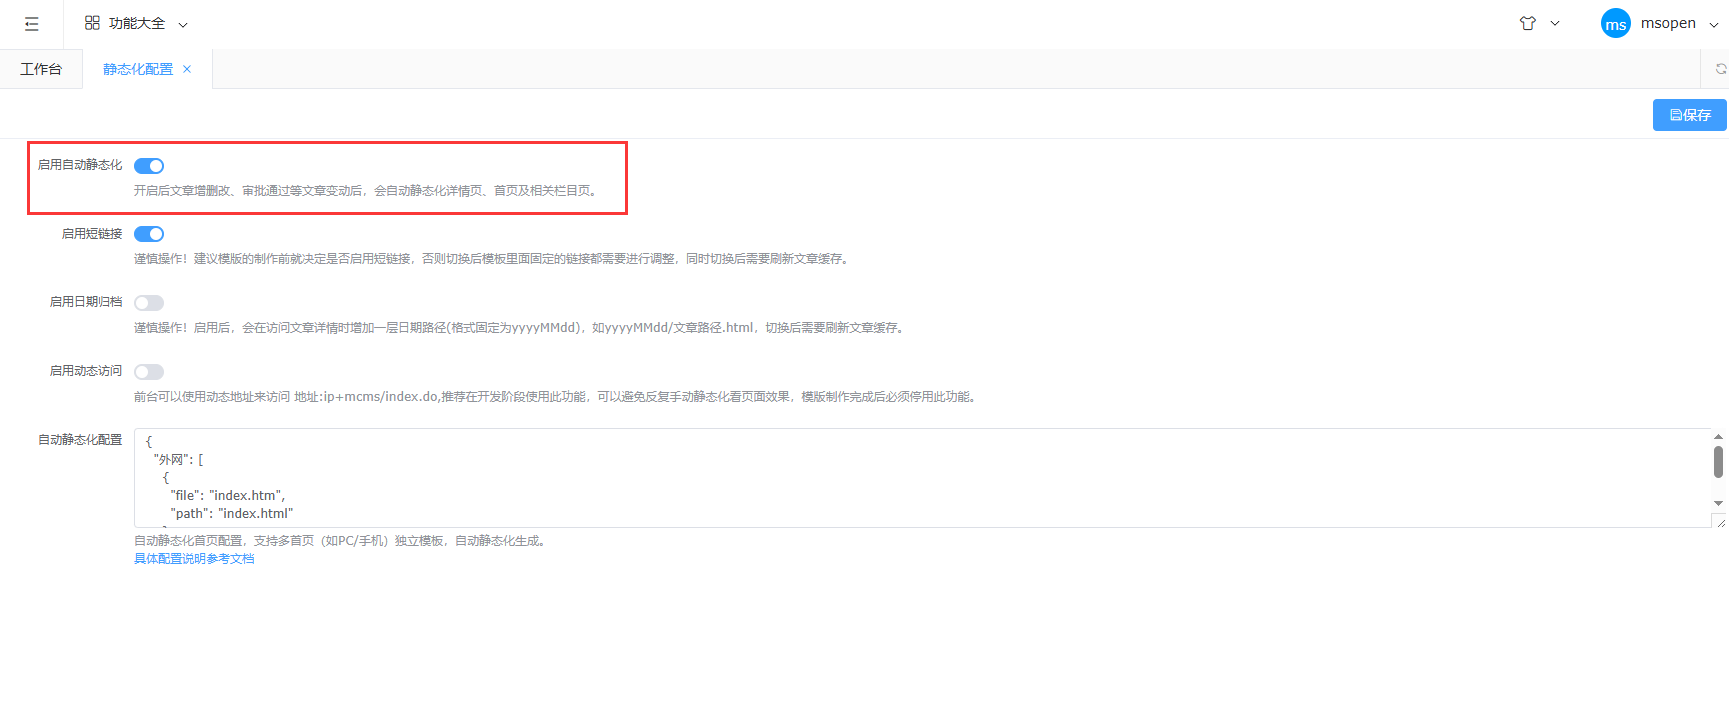Image resolution: width=1729 pixels, height=703 pixels.
Task: Turn on the 启用动态访问 switch
Action: pos(149,372)
